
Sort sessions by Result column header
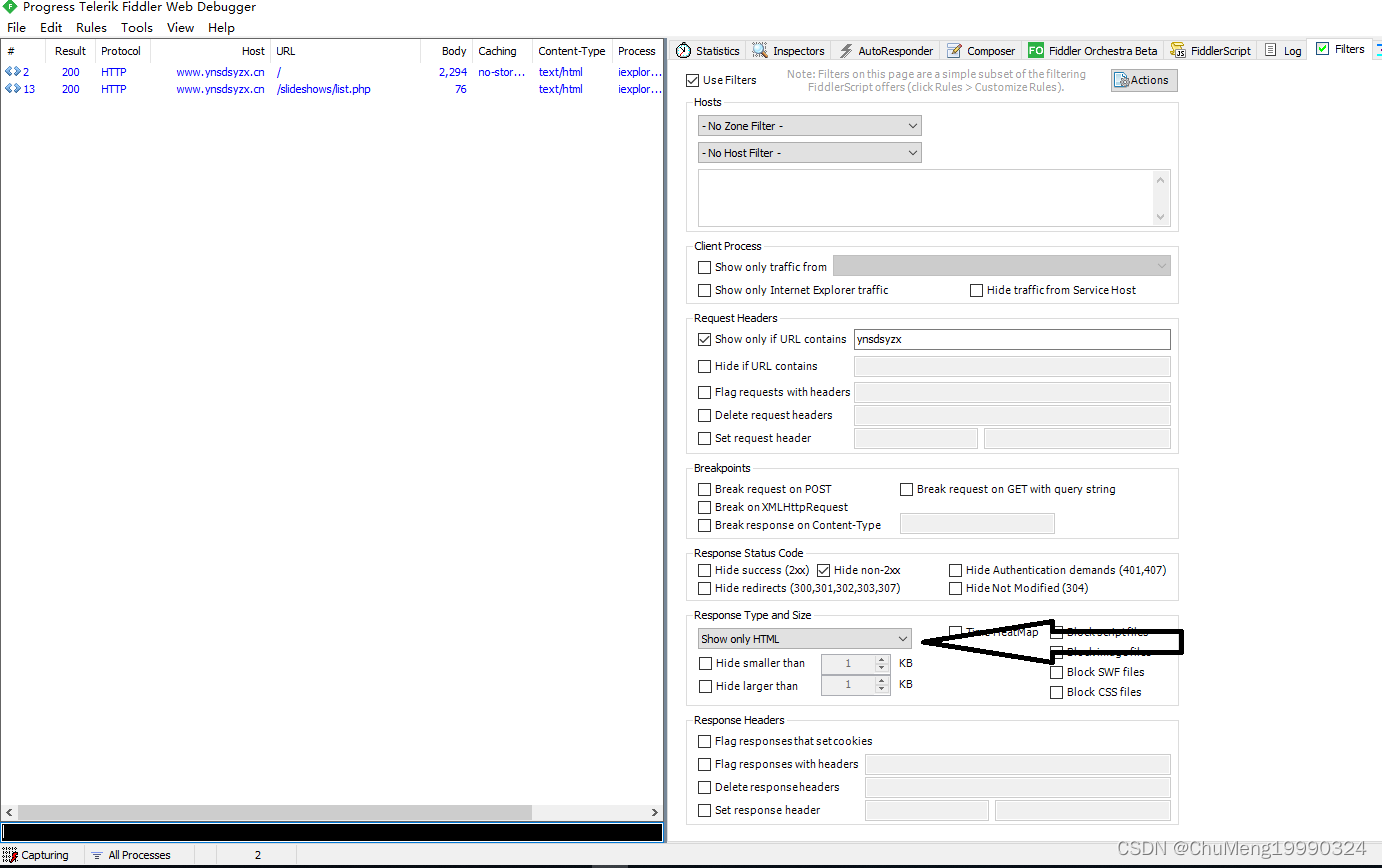(x=70, y=51)
